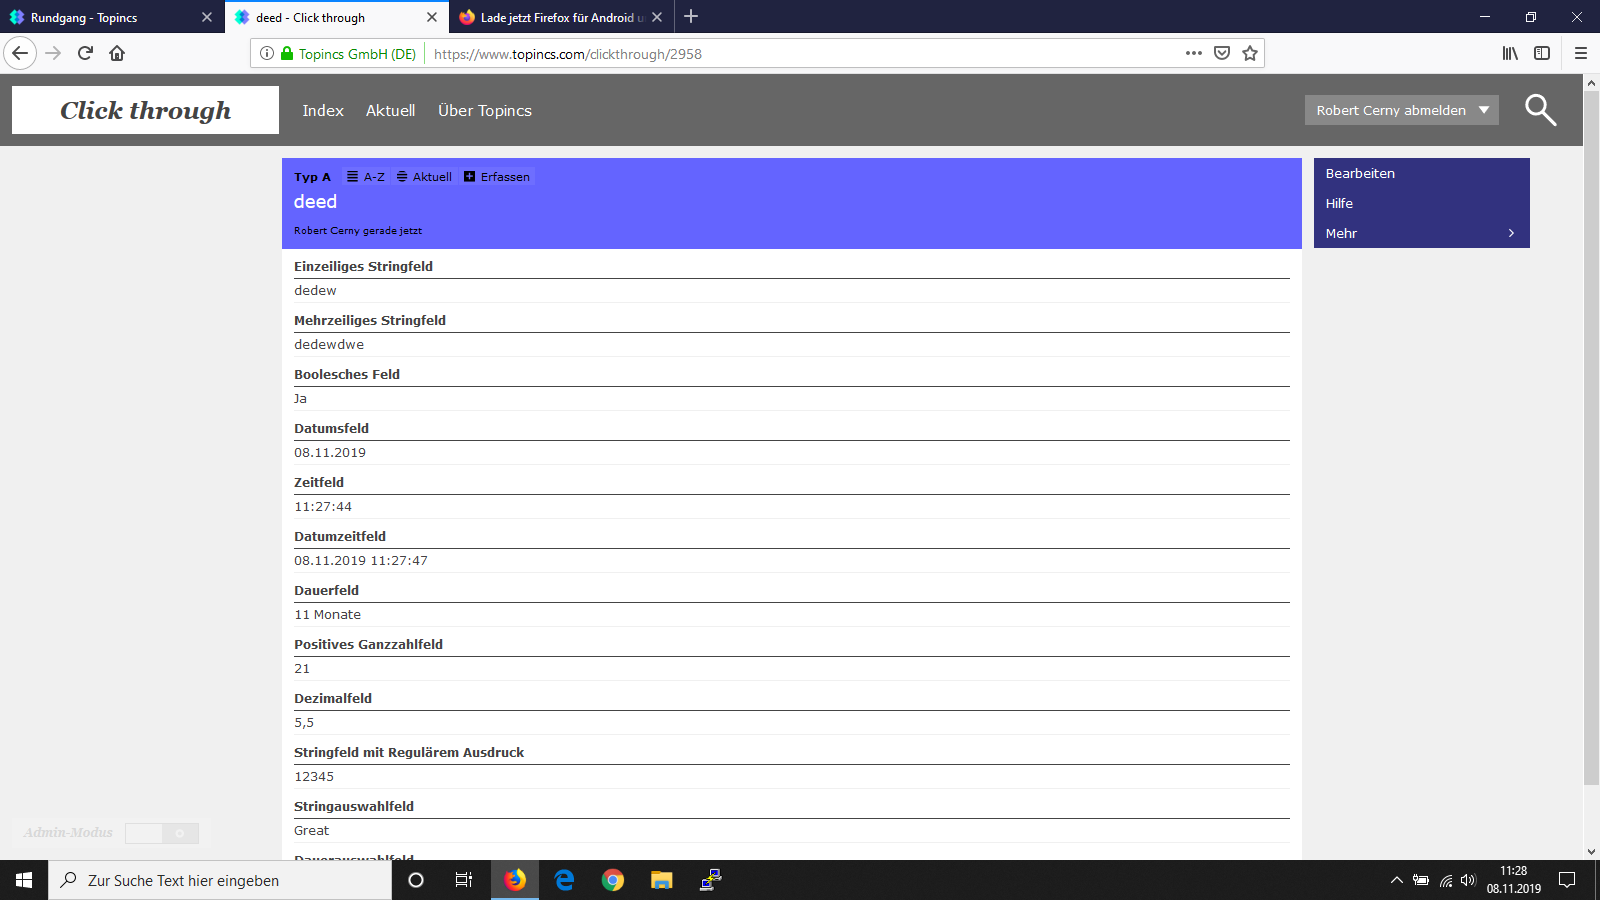This screenshot has height=900, width=1600.
Task: Click the Windows taskbar search field
Action: pos(220,880)
